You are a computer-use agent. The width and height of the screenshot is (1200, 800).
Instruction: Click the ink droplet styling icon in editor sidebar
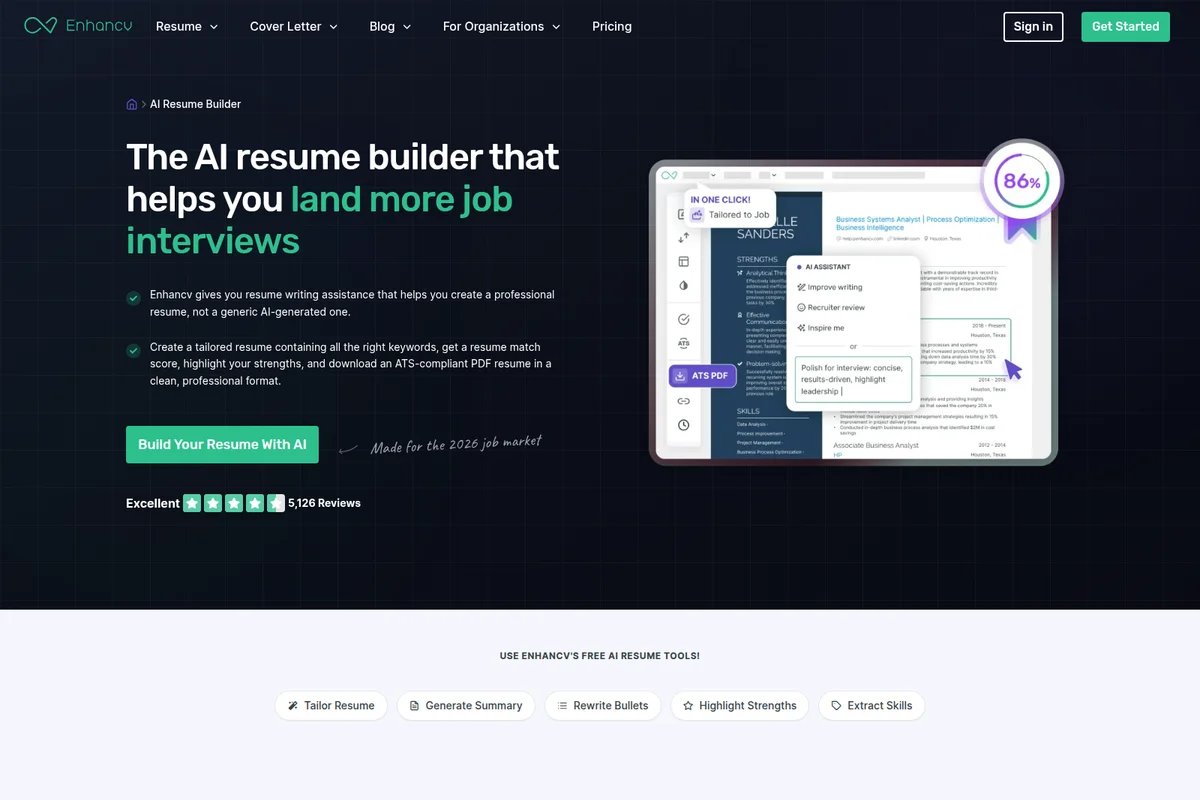pyautogui.click(x=682, y=284)
